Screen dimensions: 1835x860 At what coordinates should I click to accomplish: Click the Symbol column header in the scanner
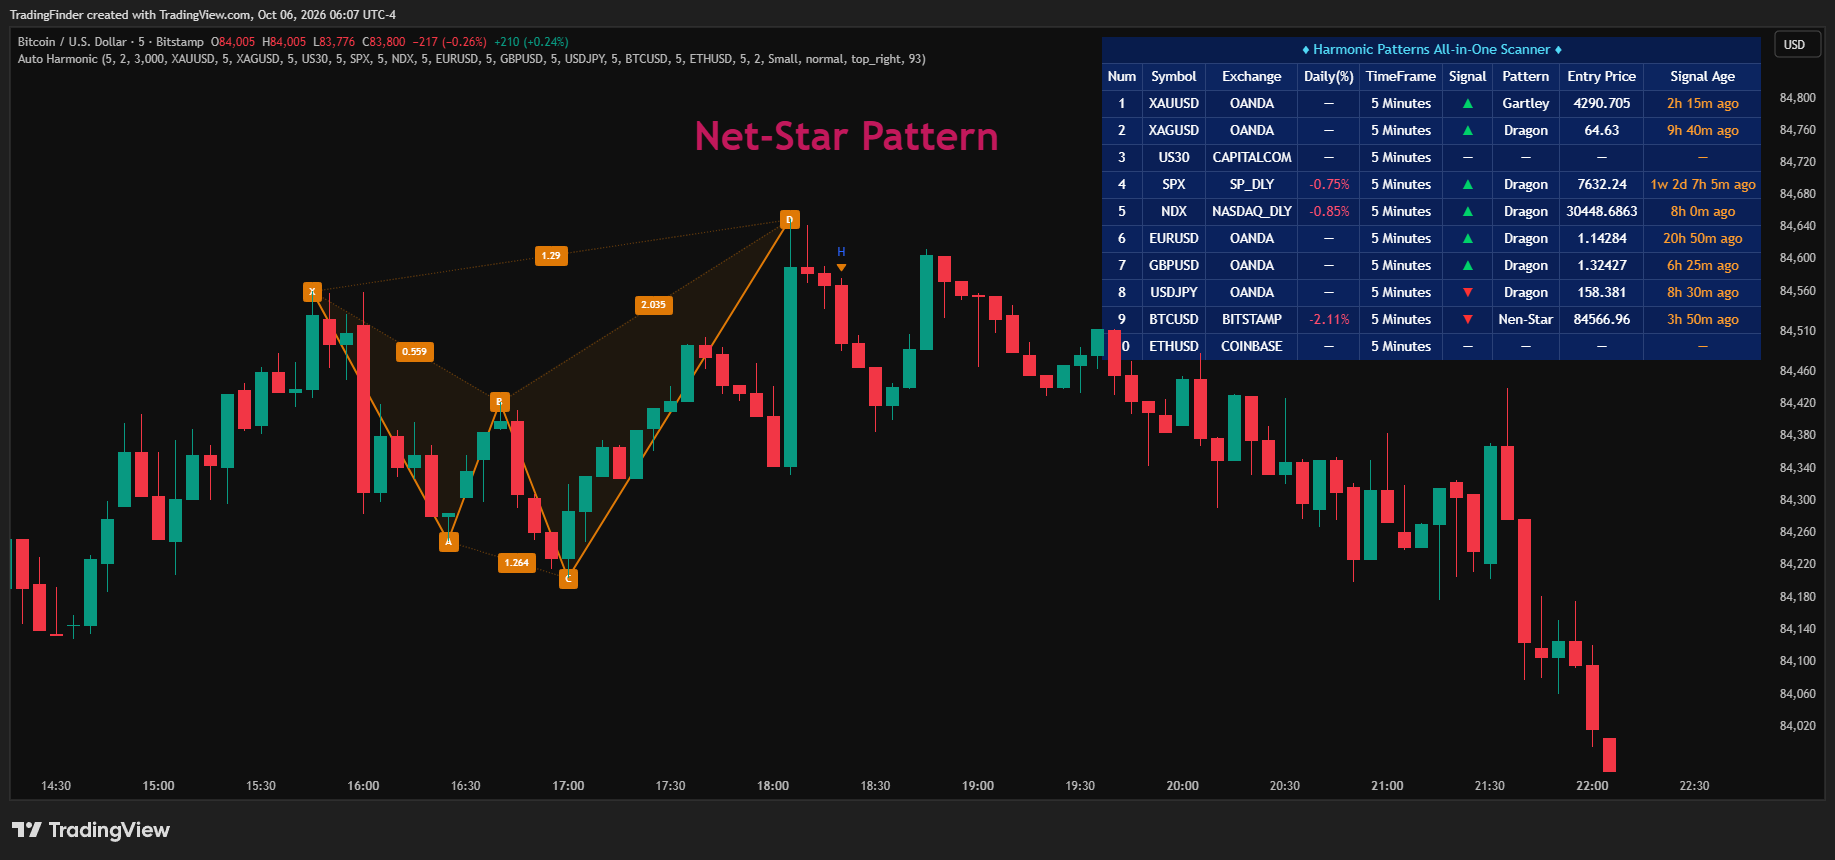click(x=1173, y=77)
